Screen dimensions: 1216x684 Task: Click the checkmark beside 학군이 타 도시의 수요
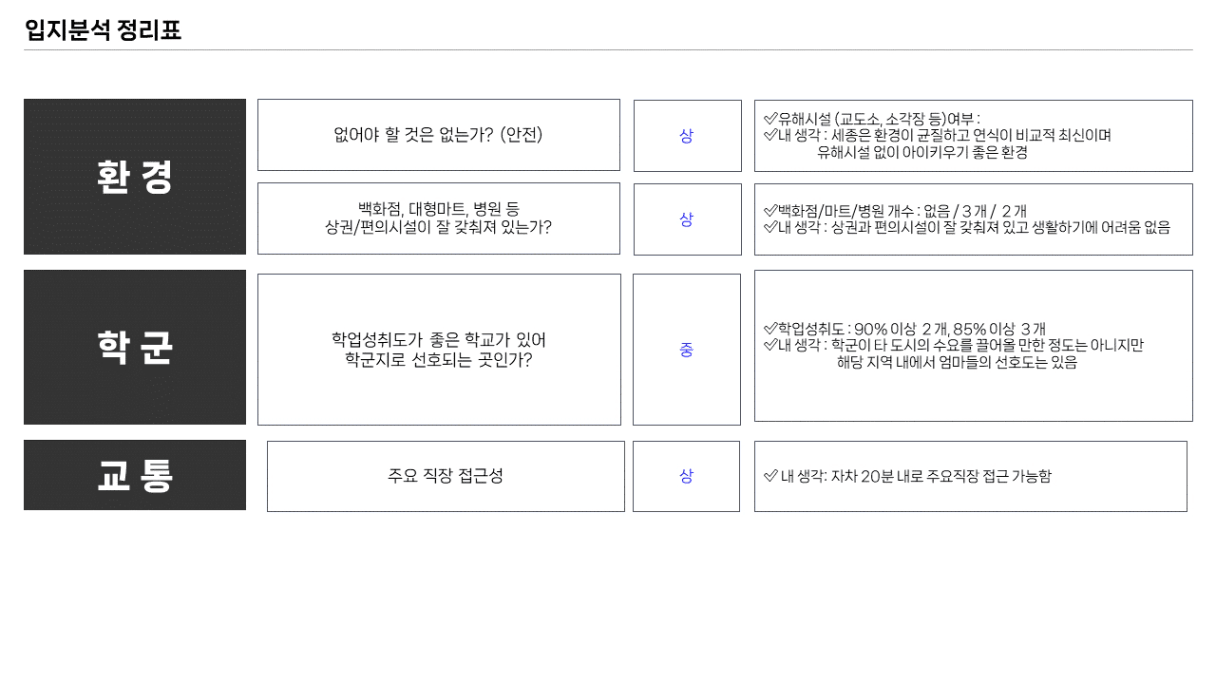coord(770,345)
